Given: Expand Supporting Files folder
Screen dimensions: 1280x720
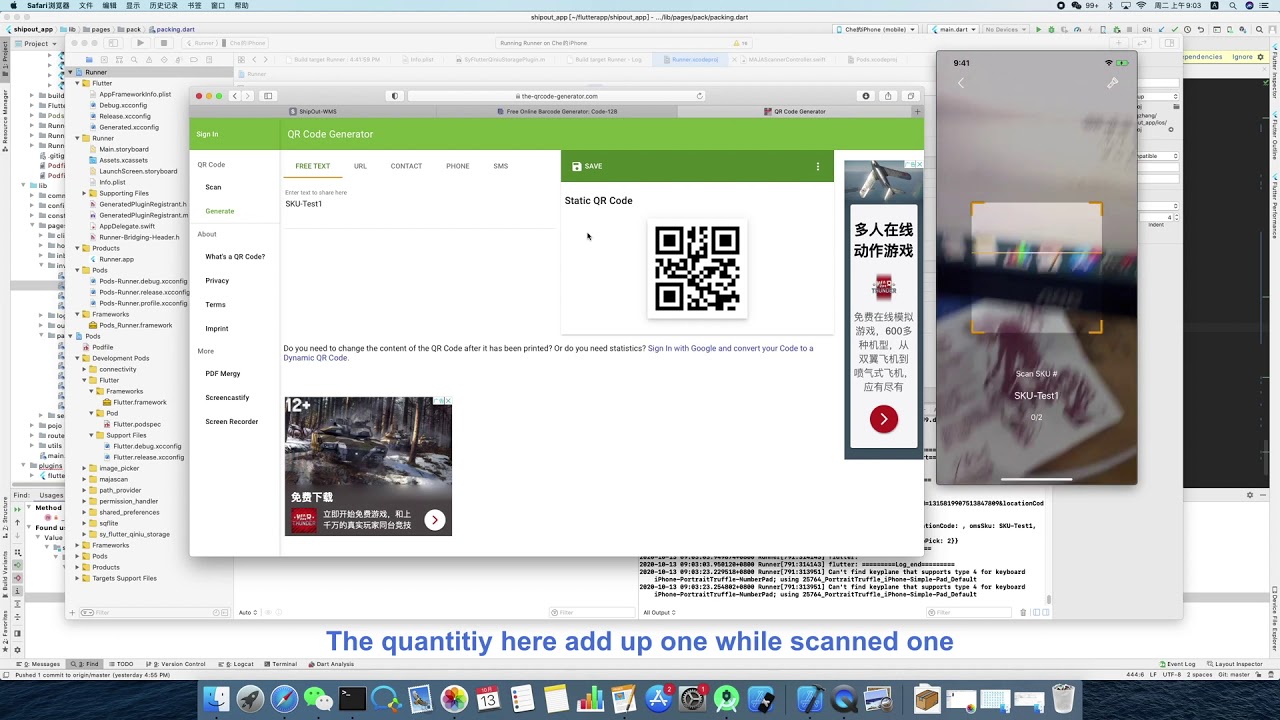Looking at the screenshot, I should 85,193.
